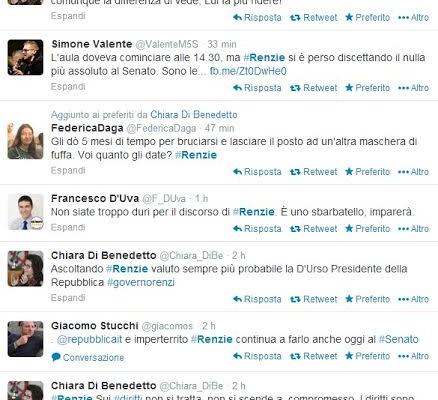Open the #Senato hashtag
This screenshot has height=400, width=438.
coord(399,339)
